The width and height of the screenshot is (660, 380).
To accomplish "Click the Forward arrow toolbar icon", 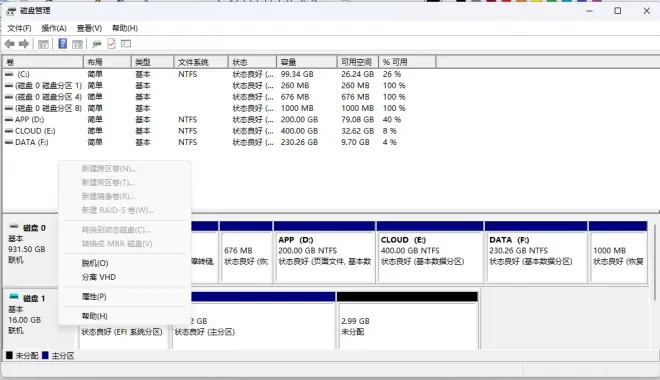I will click(24, 44).
